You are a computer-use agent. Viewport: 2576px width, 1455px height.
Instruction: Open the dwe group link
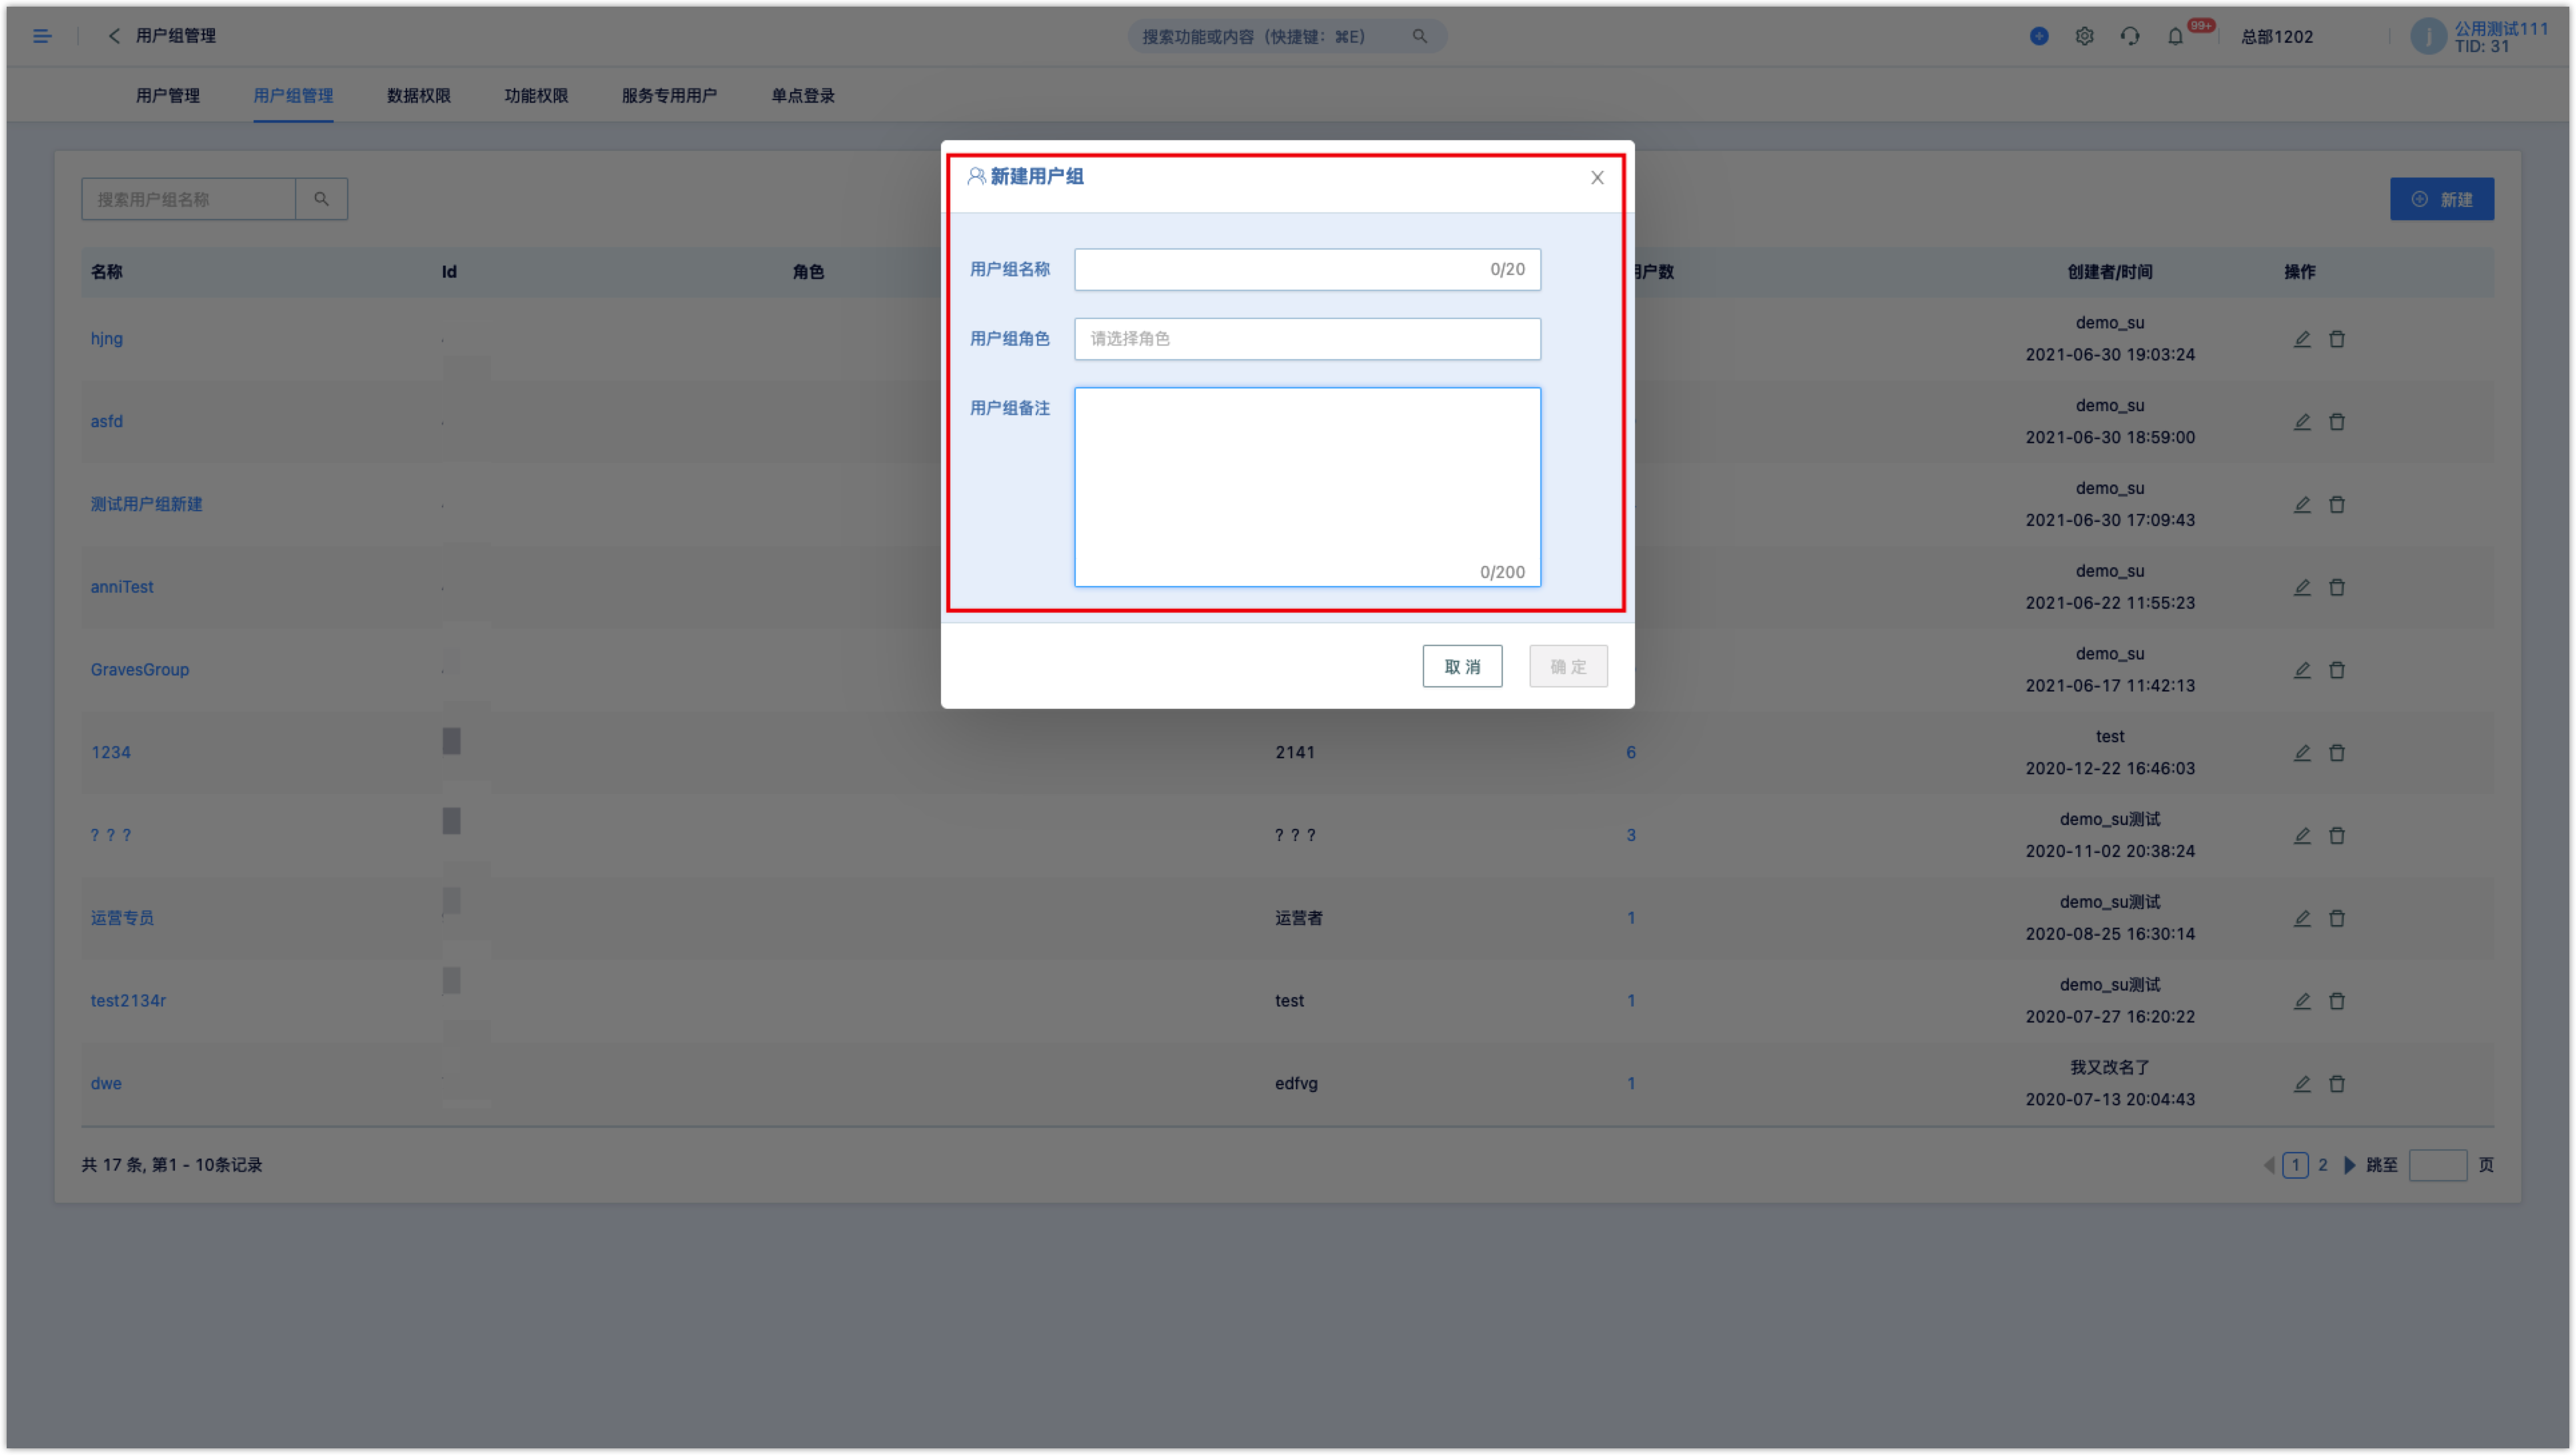(x=106, y=1084)
